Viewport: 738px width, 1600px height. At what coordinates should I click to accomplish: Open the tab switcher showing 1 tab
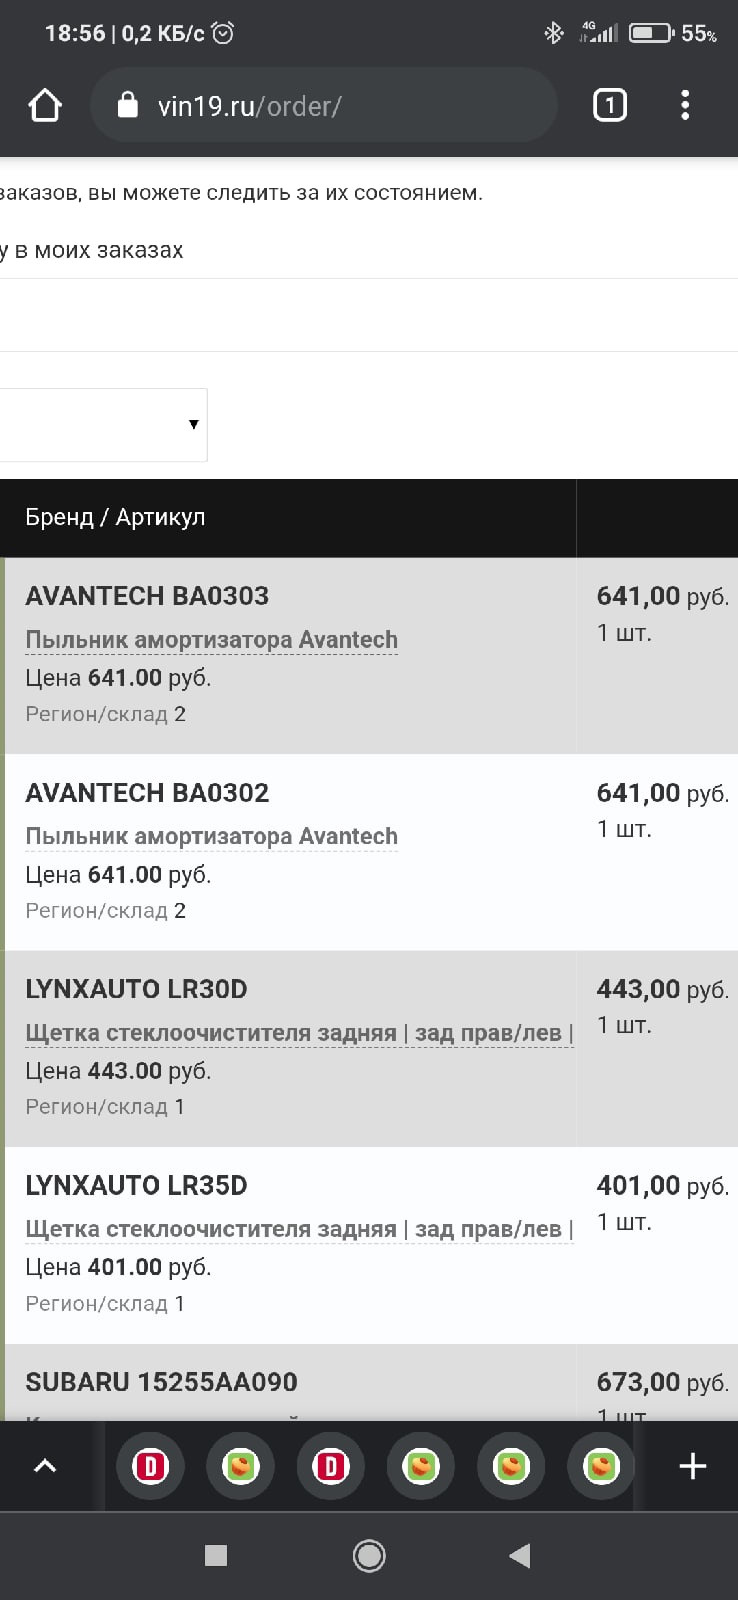[609, 105]
